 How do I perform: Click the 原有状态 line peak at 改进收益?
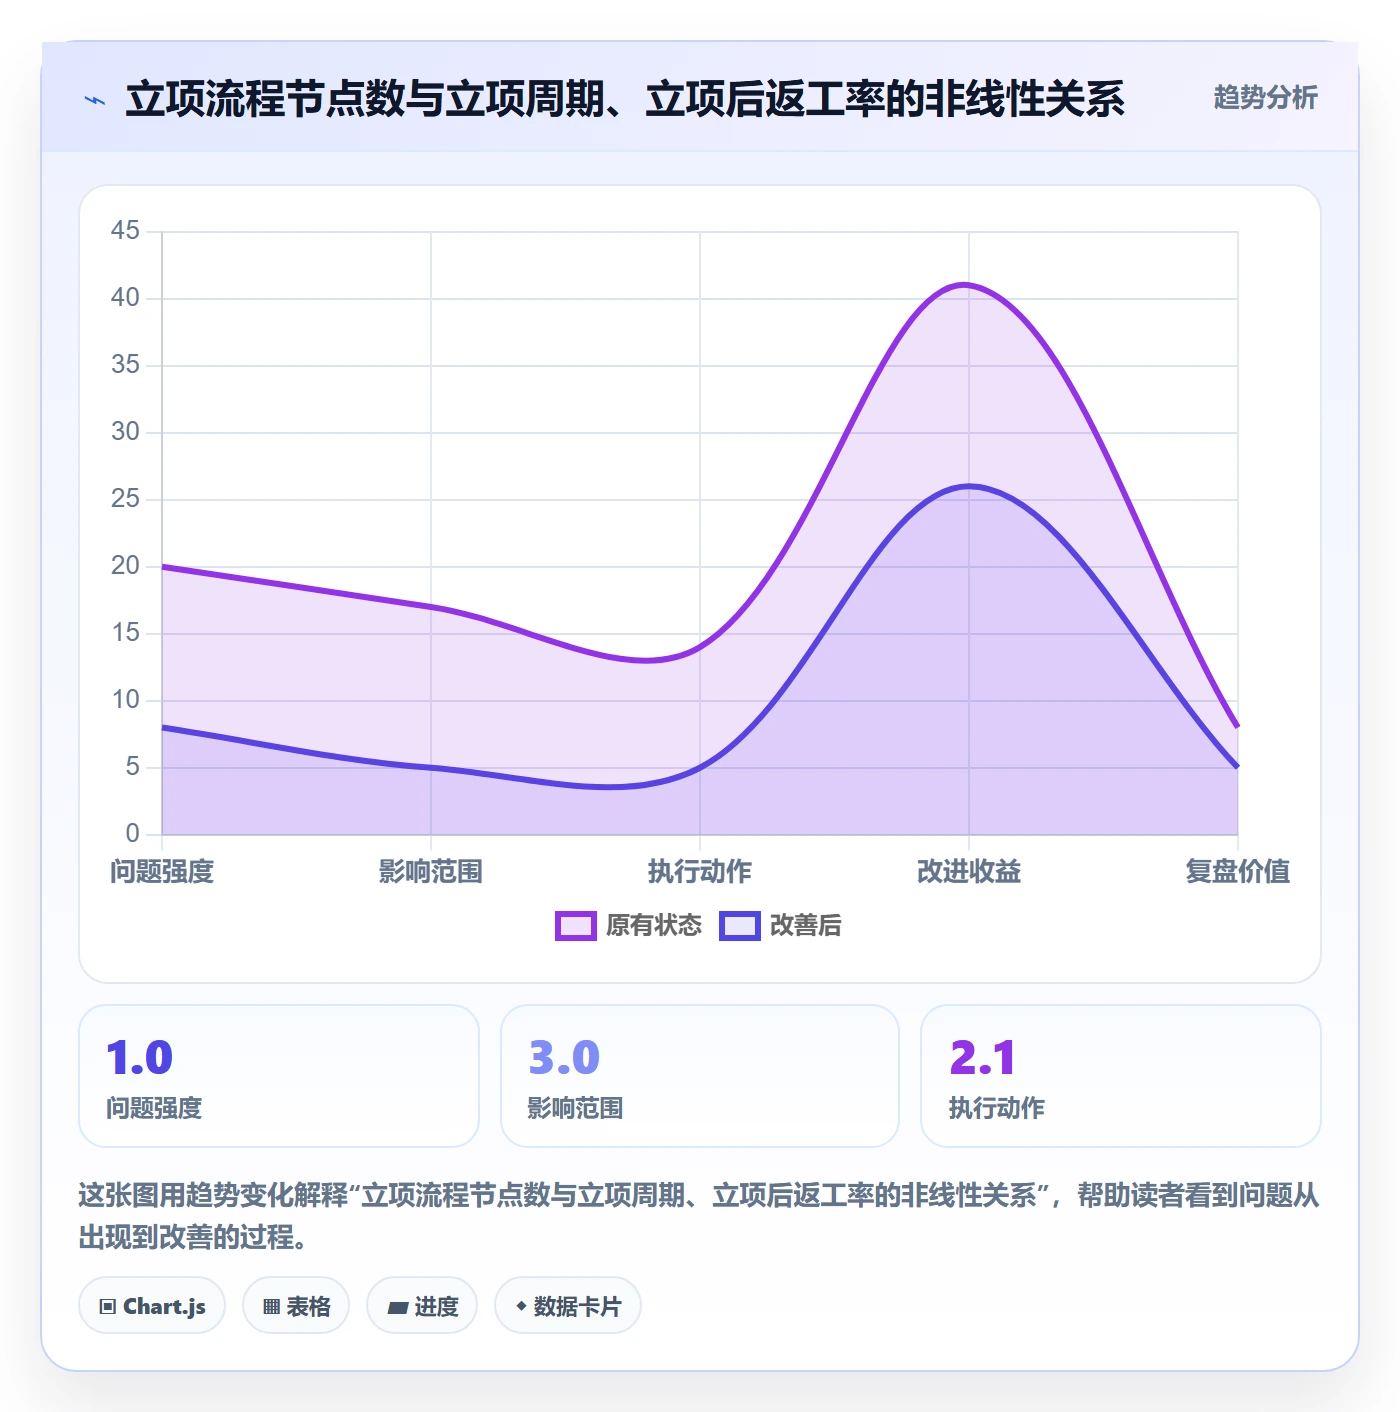pyautogui.click(x=967, y=285)
